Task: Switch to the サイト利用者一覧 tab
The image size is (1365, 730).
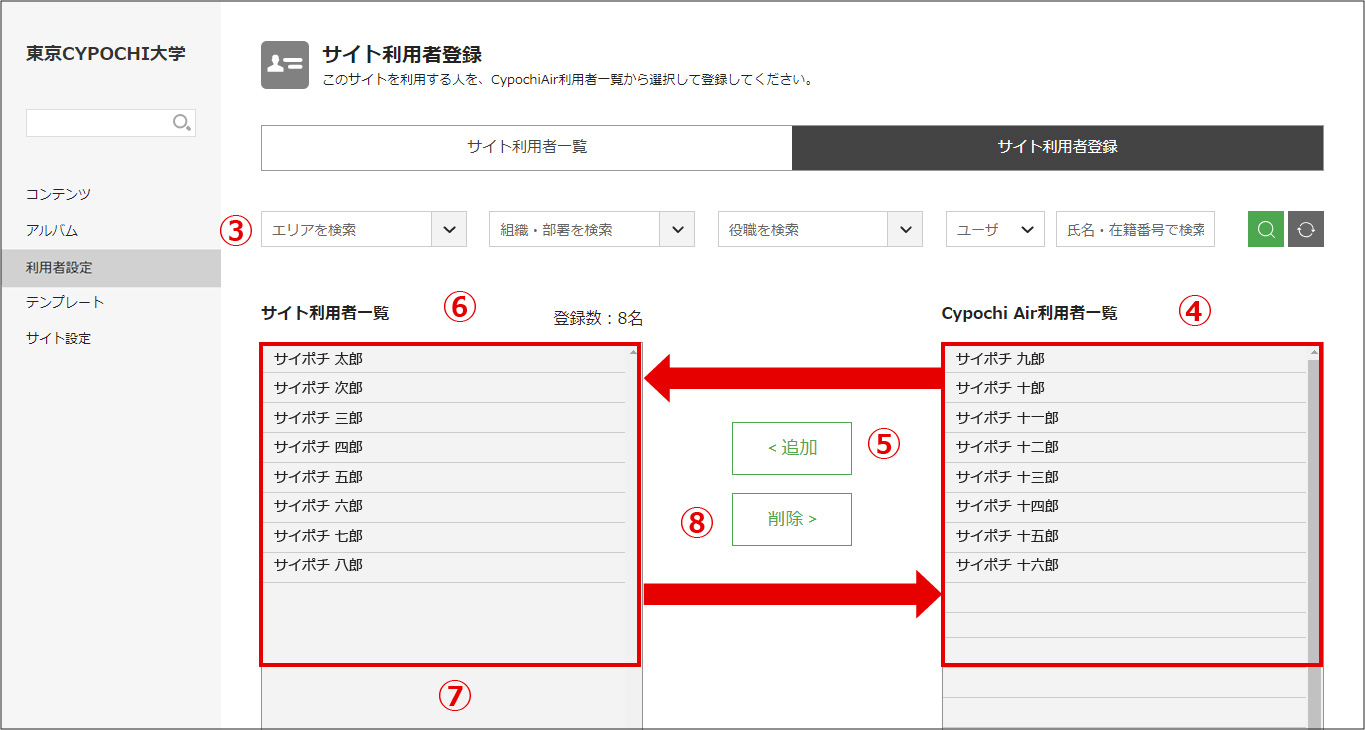Action: coord(526,147)
